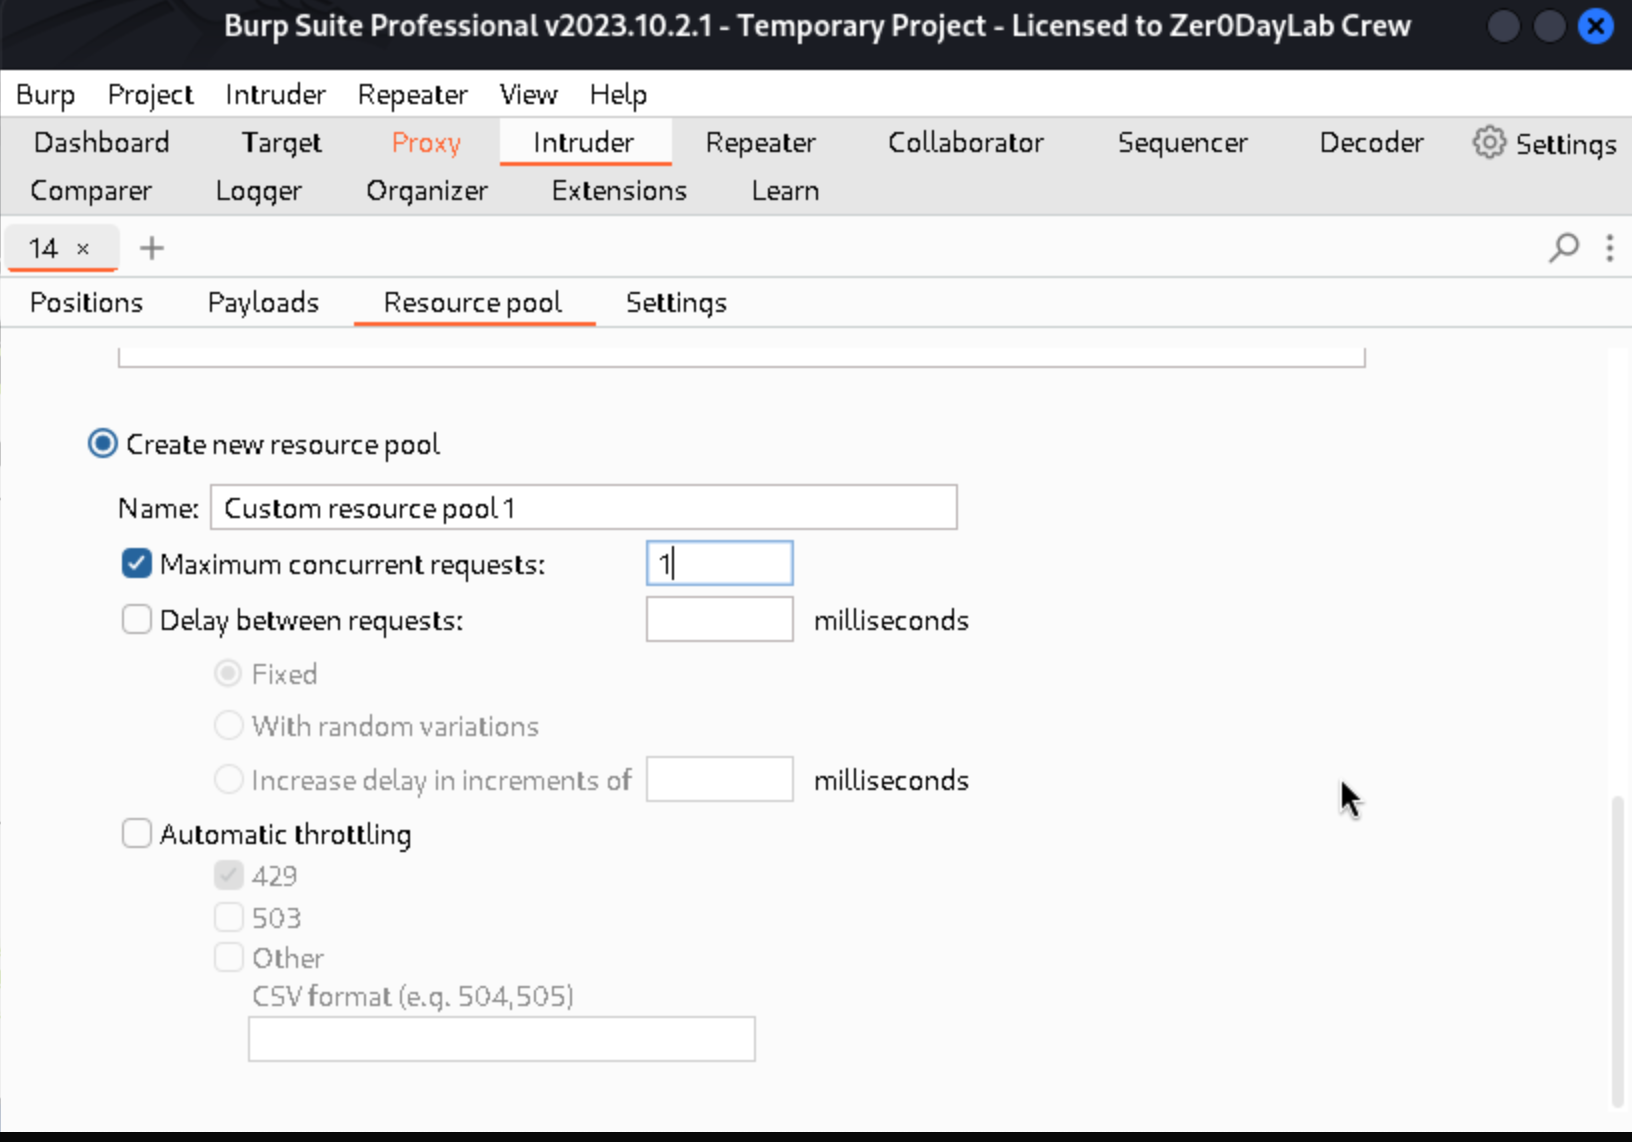This screenshot has width=1632, height=1142.
Task: Switch to the Dashboard tab
Action: click(x=101, y=142)
